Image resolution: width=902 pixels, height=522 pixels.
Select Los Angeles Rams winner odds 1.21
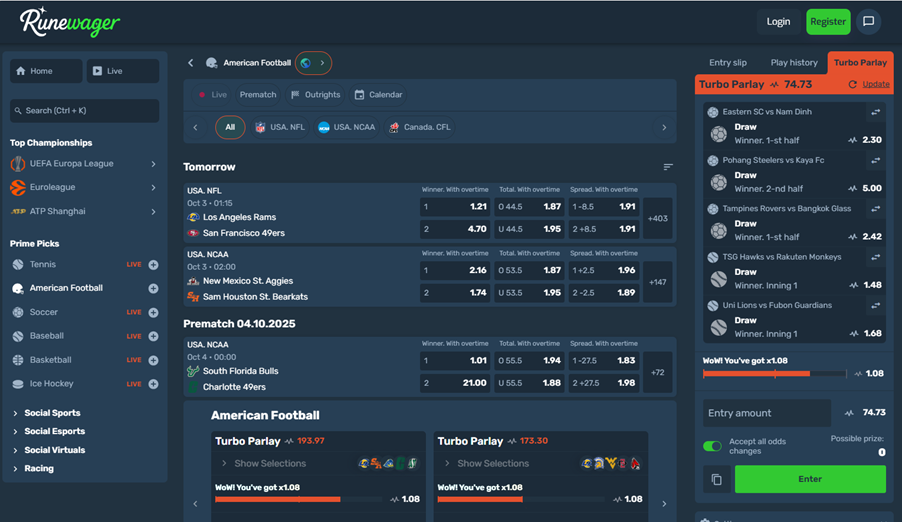[x=454, y=207]
